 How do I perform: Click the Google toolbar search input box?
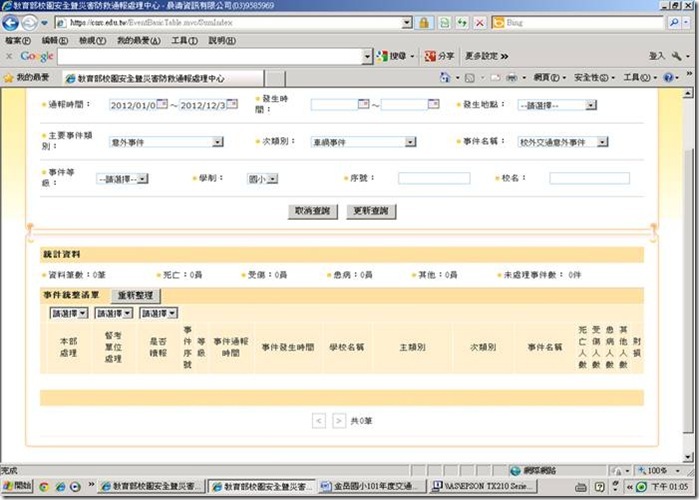click(x=210, y=56)
